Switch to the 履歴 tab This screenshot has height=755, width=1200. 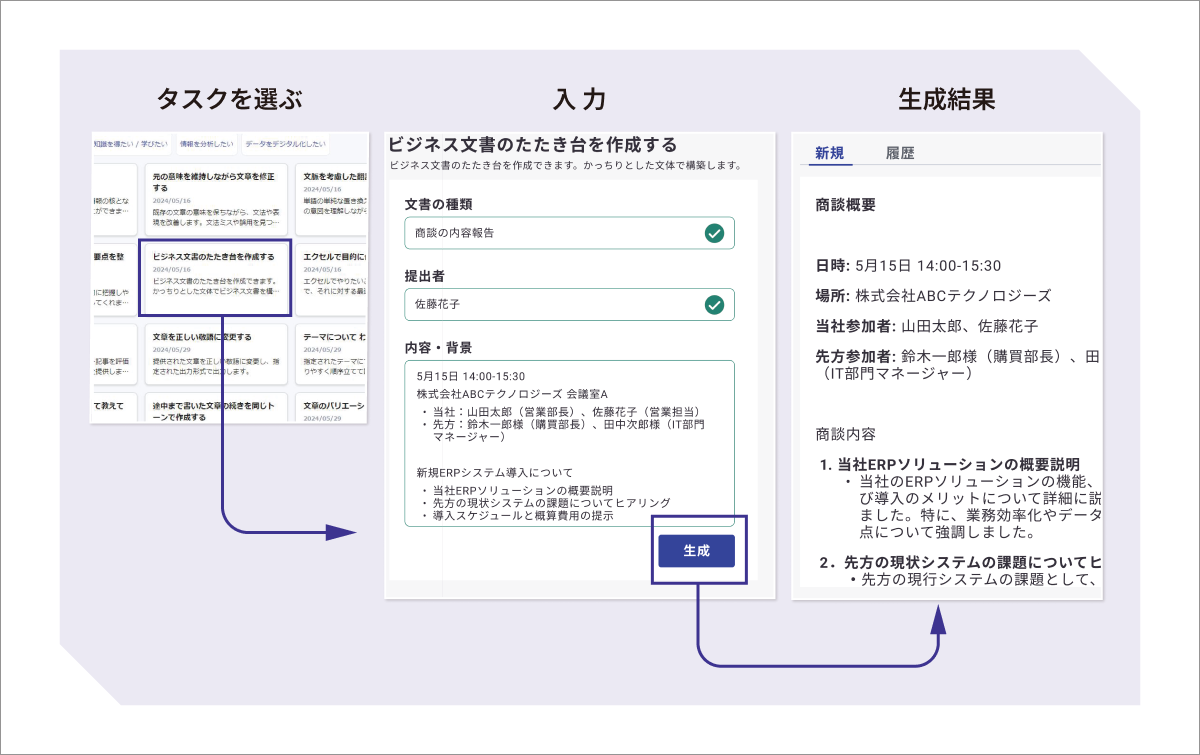900,153
